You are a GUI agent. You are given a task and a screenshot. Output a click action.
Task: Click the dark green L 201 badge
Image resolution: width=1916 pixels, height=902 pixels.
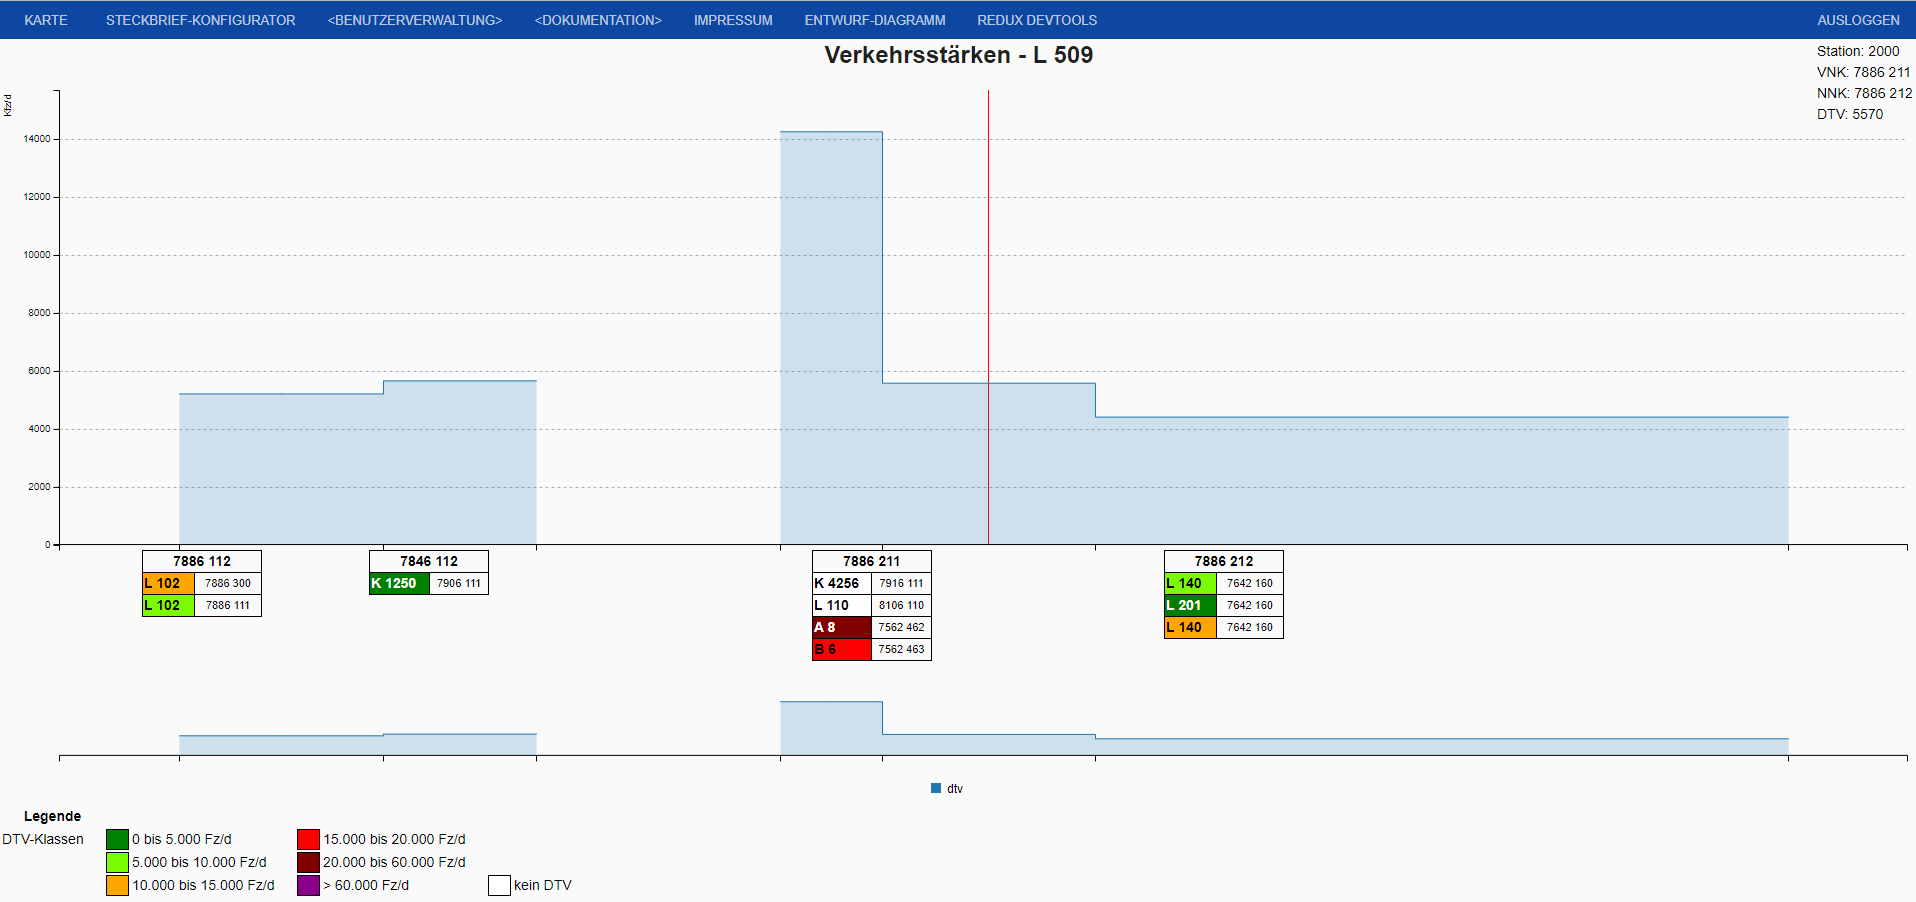[x=1188, y=605]
